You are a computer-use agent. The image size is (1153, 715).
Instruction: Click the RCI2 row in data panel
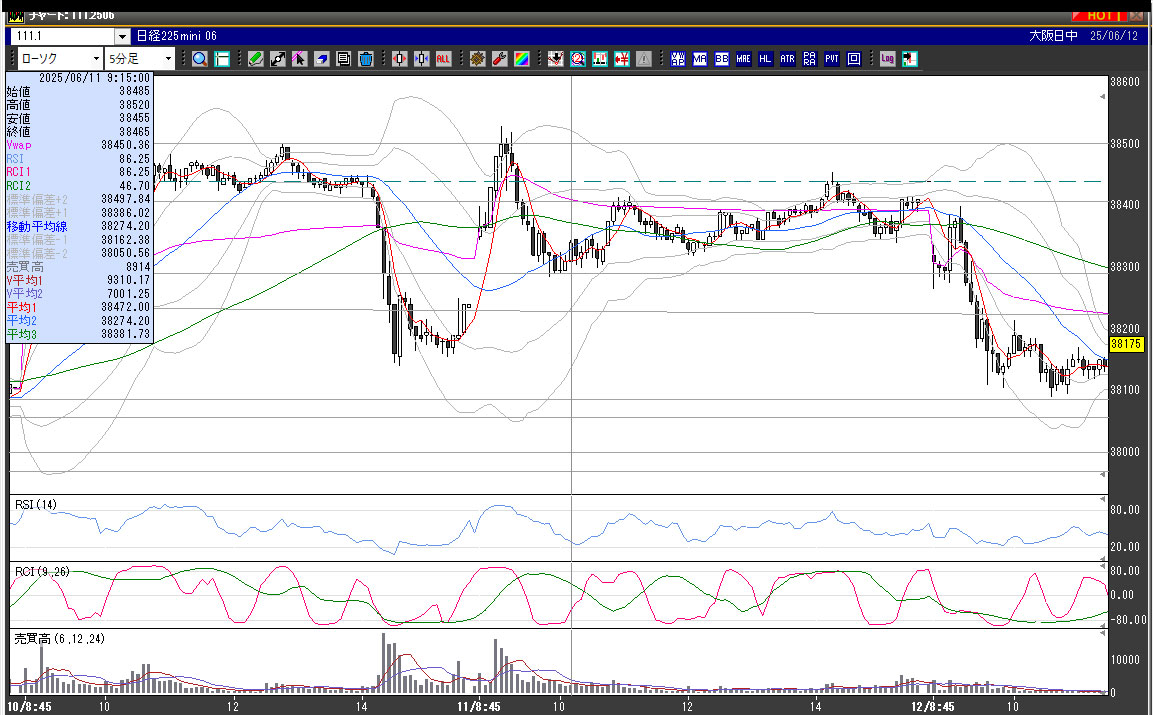78,185
